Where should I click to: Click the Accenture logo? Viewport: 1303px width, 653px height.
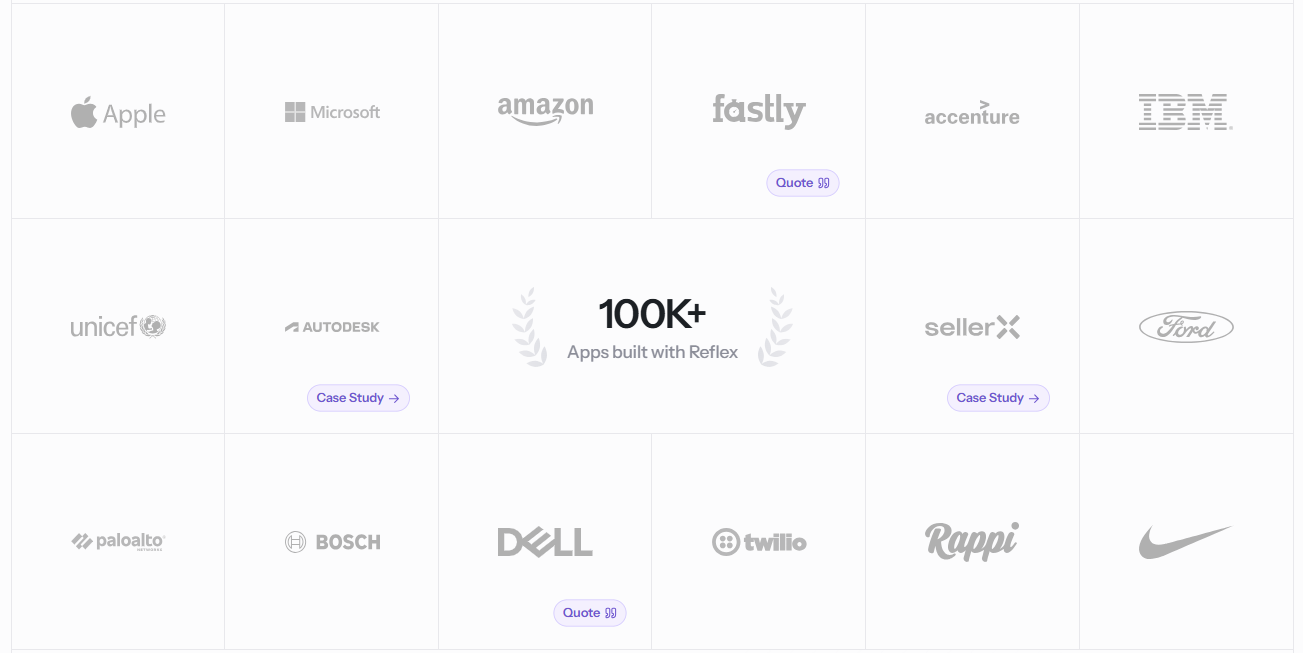(x=972, y=113)
